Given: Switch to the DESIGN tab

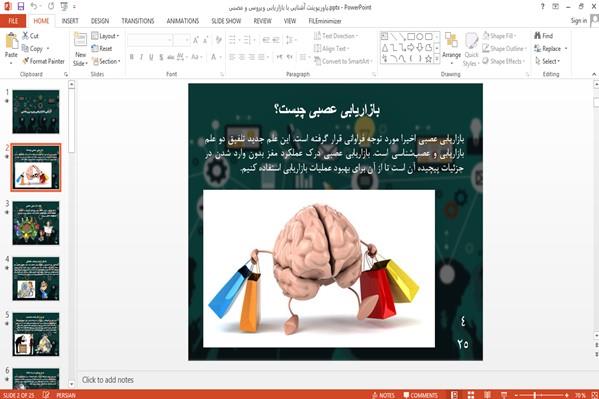Looking at the screenshot, I should (x=100, y=21).
